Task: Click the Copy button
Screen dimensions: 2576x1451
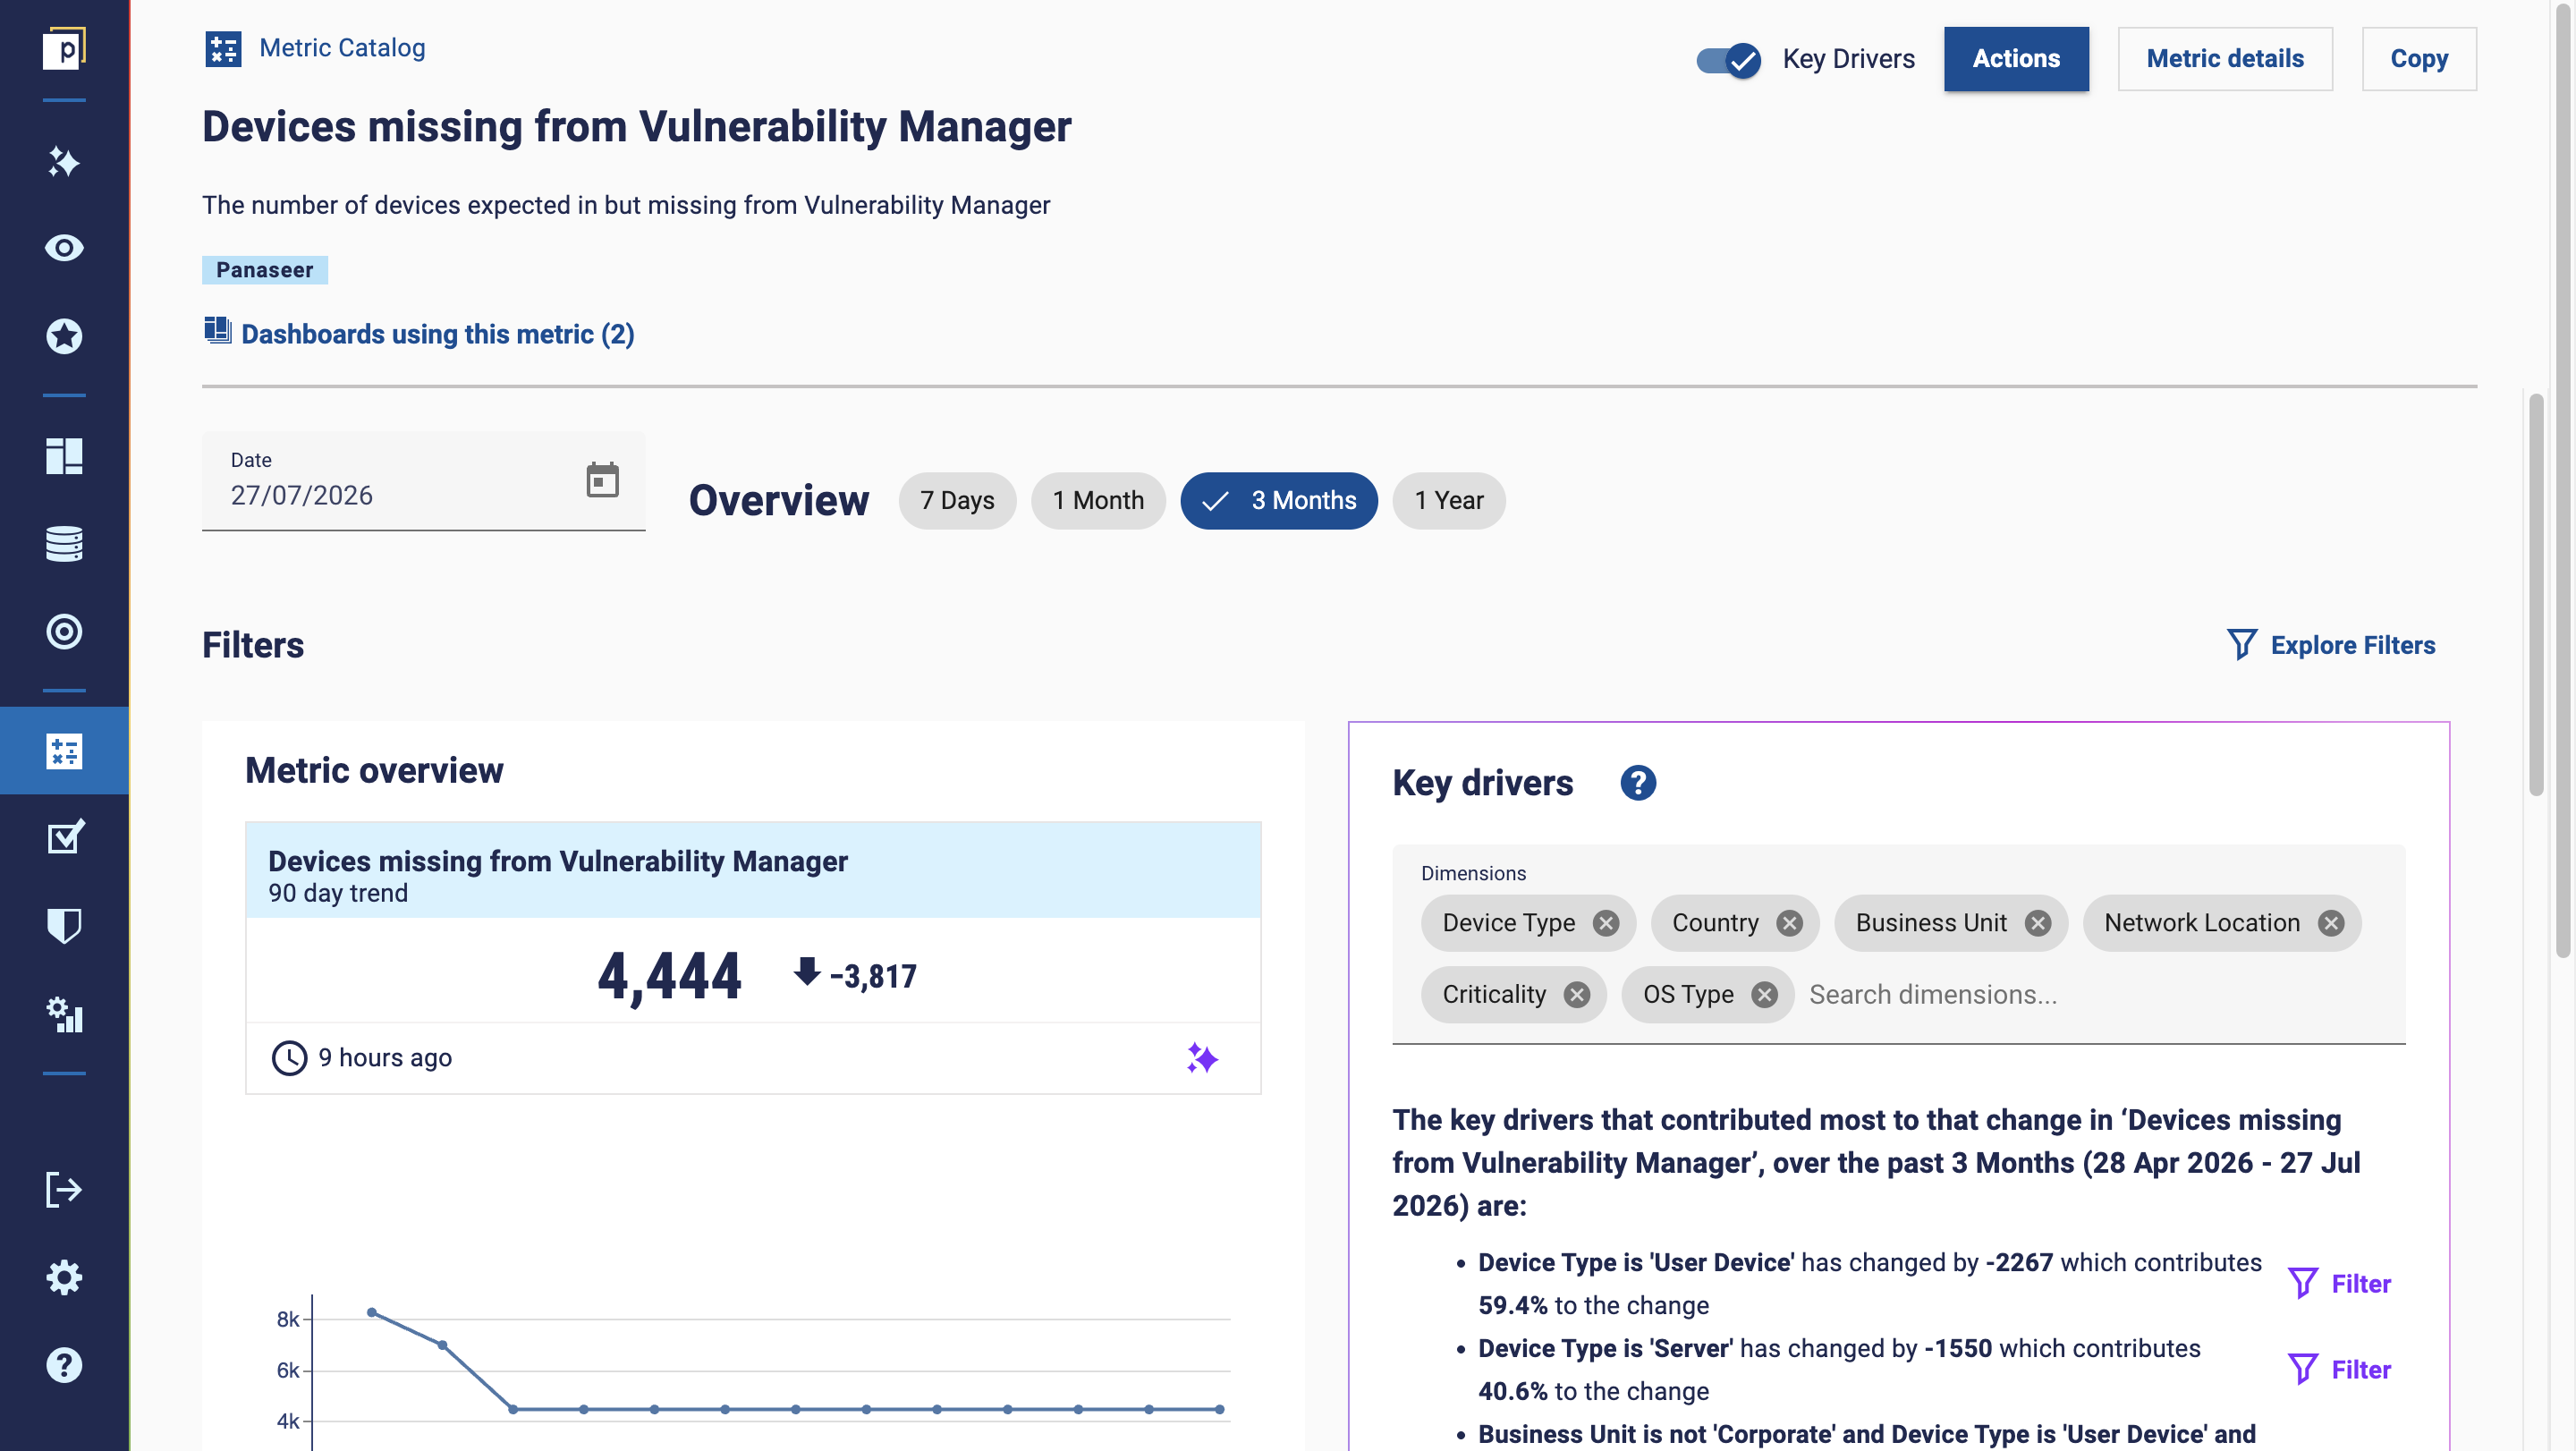Action: [x=2419, y=59]
